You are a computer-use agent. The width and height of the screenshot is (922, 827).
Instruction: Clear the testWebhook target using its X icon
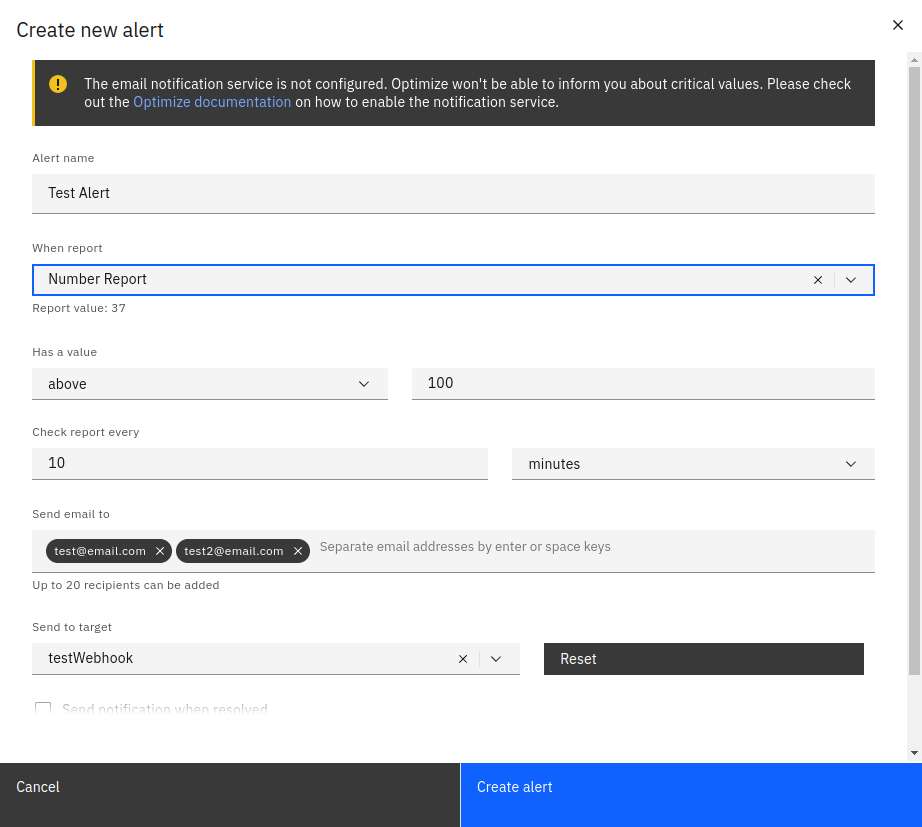coord(462,658)
